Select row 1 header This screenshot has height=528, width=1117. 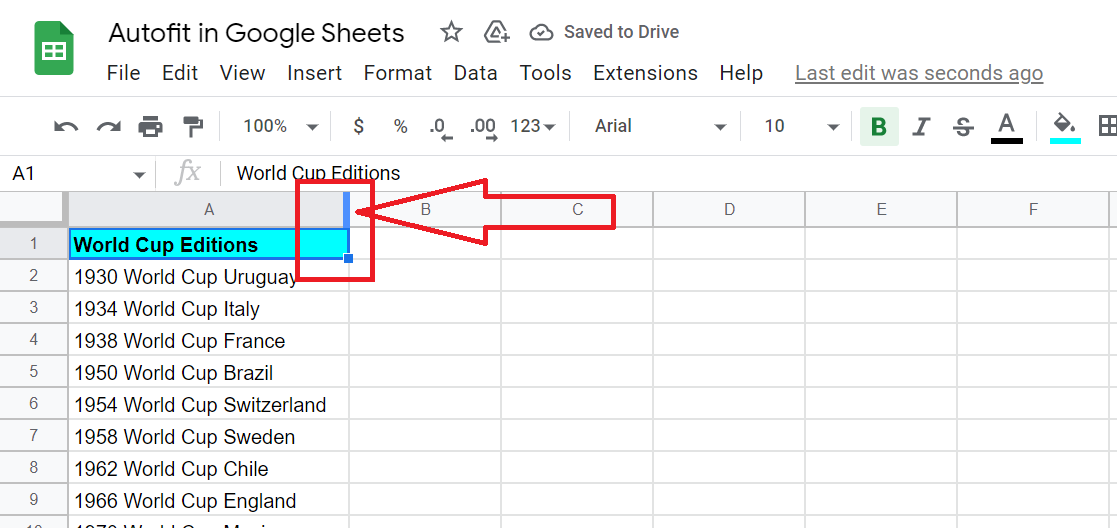click(x=33, y=244)
